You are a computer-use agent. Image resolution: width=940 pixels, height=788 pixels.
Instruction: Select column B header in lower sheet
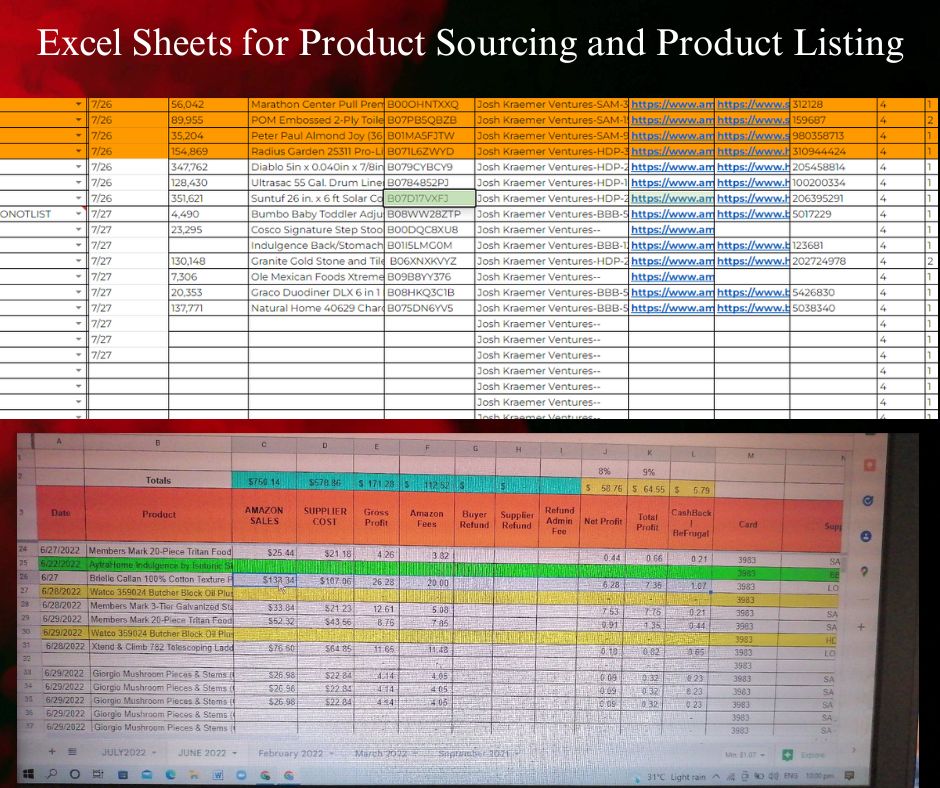pyautogui.click(x=158, y=443)
